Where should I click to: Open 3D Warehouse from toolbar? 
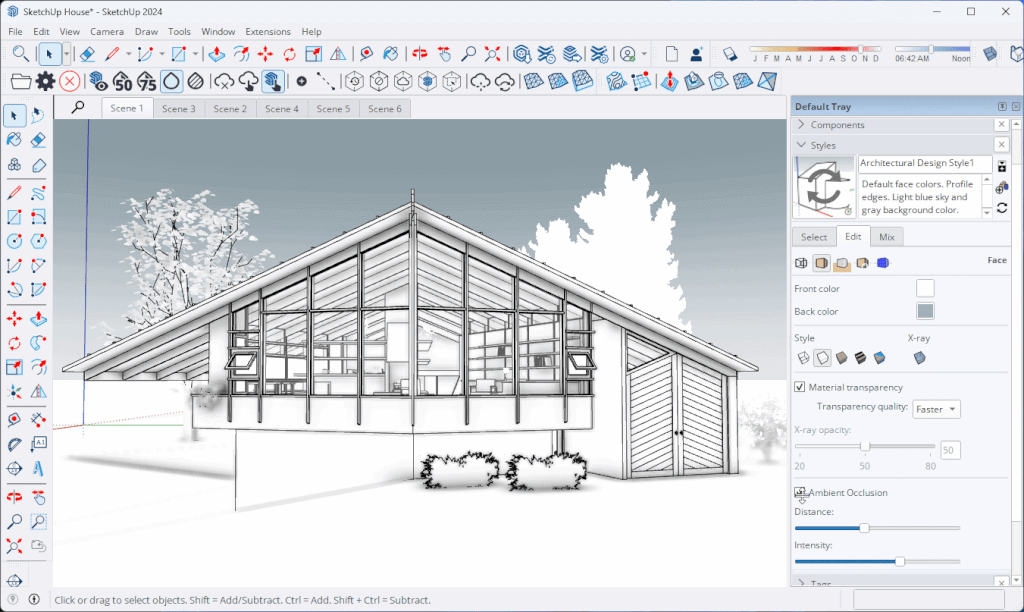(522, 54)
